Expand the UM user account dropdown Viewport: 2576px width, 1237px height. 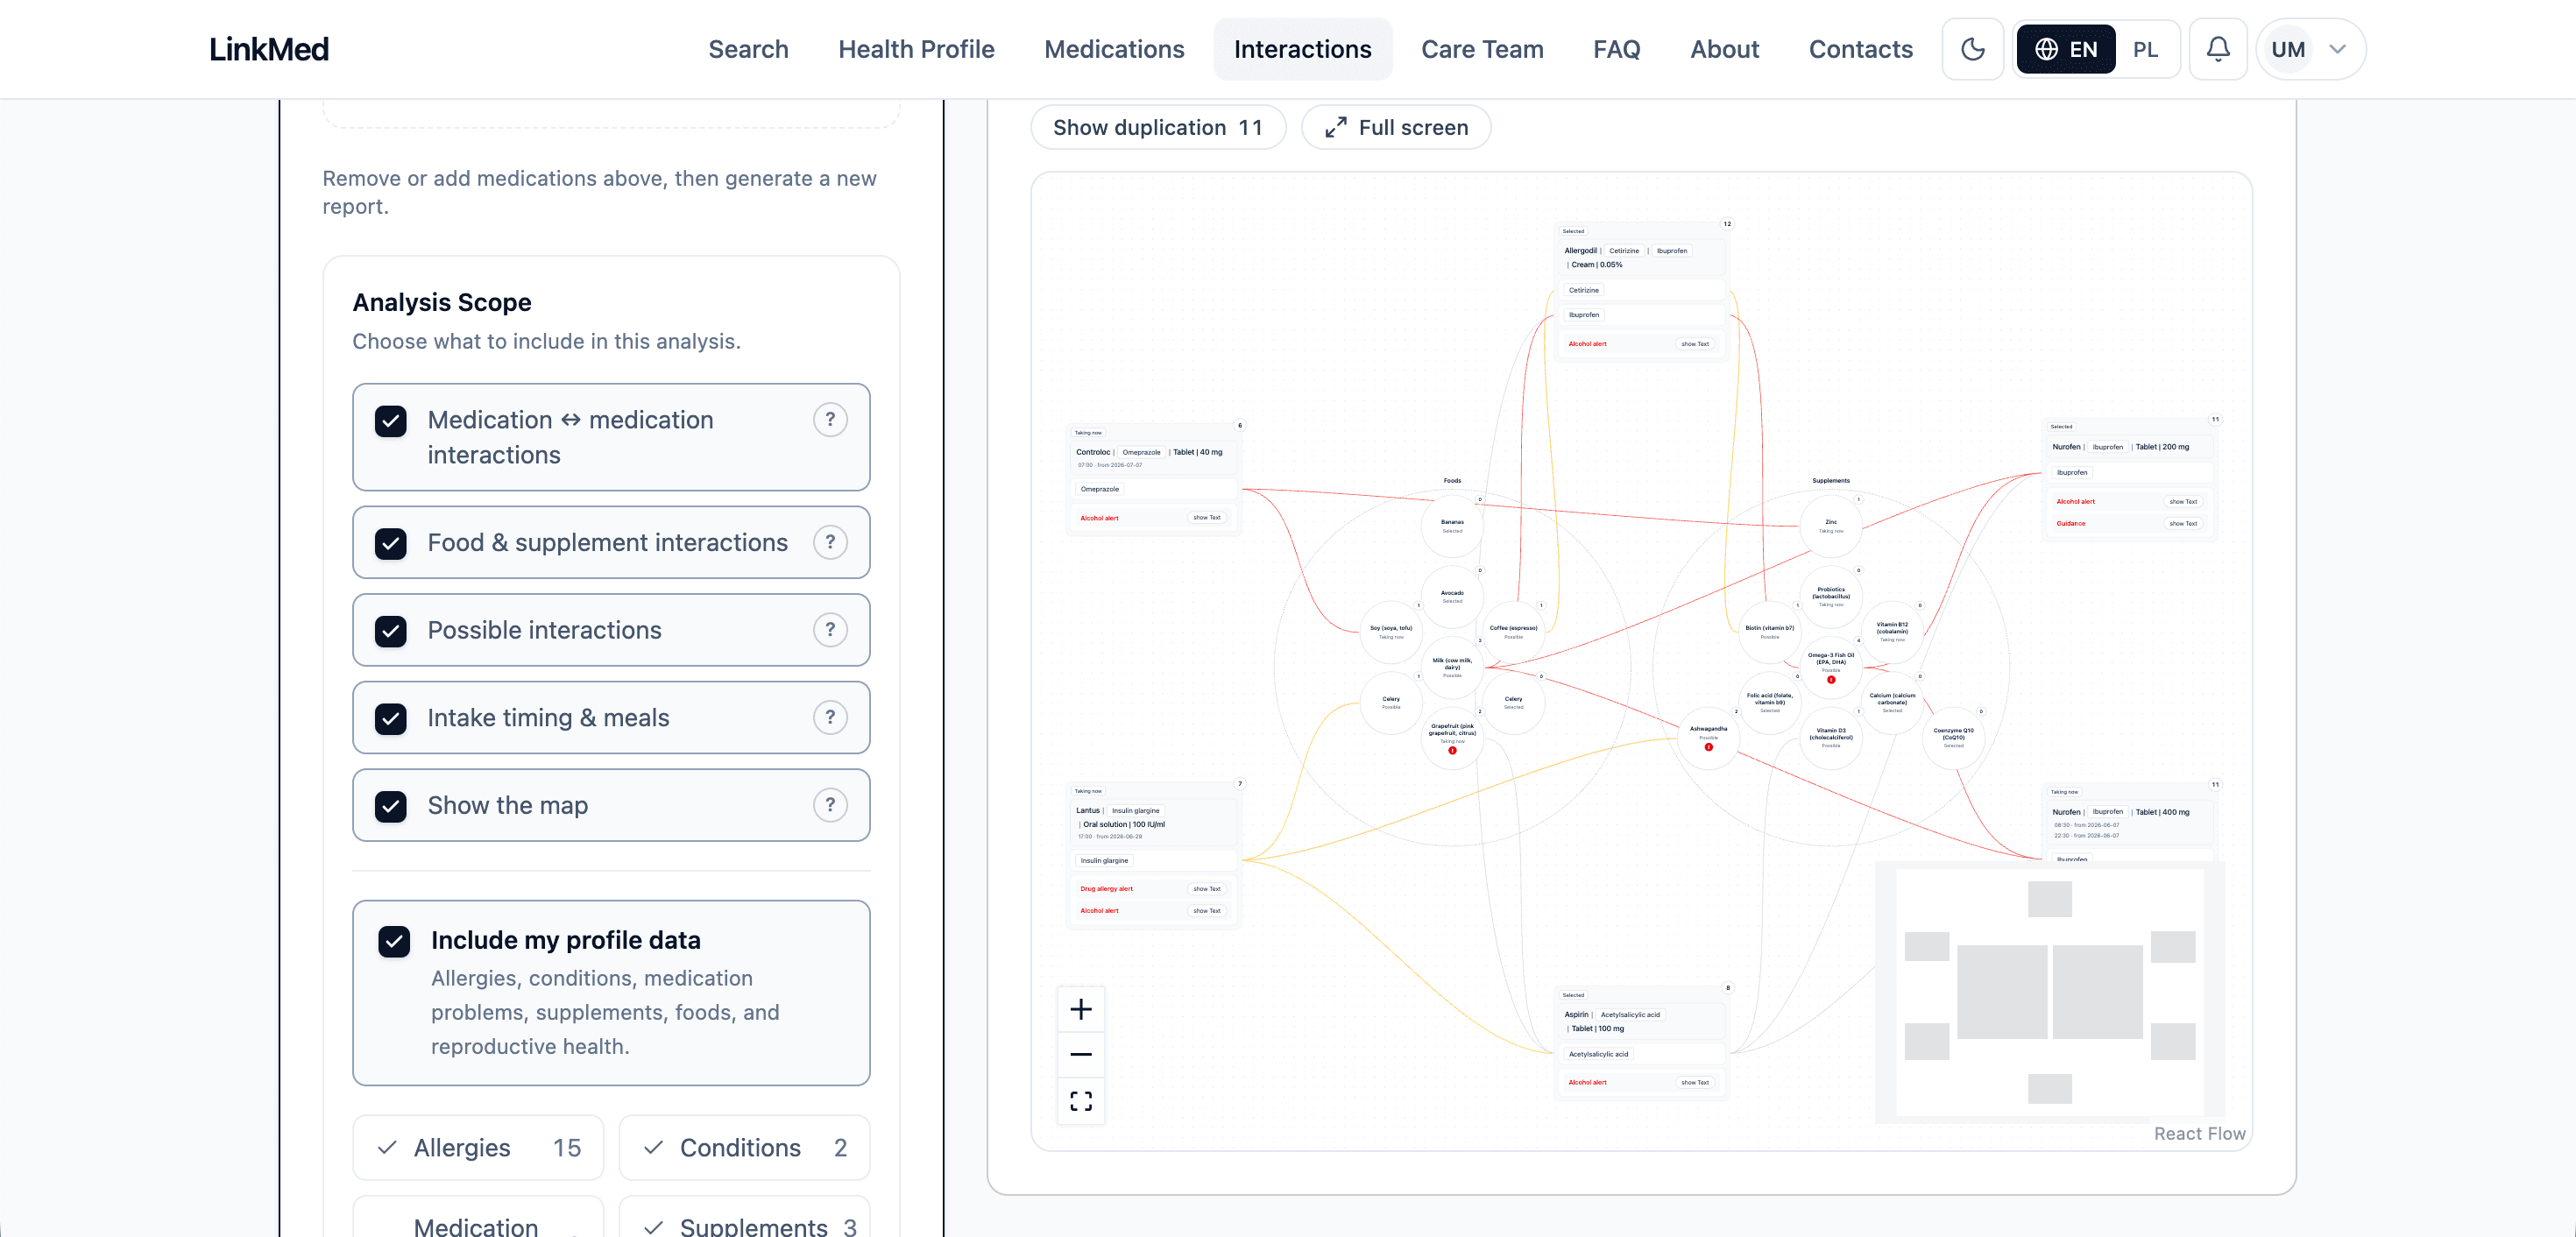pos(2311,49)
